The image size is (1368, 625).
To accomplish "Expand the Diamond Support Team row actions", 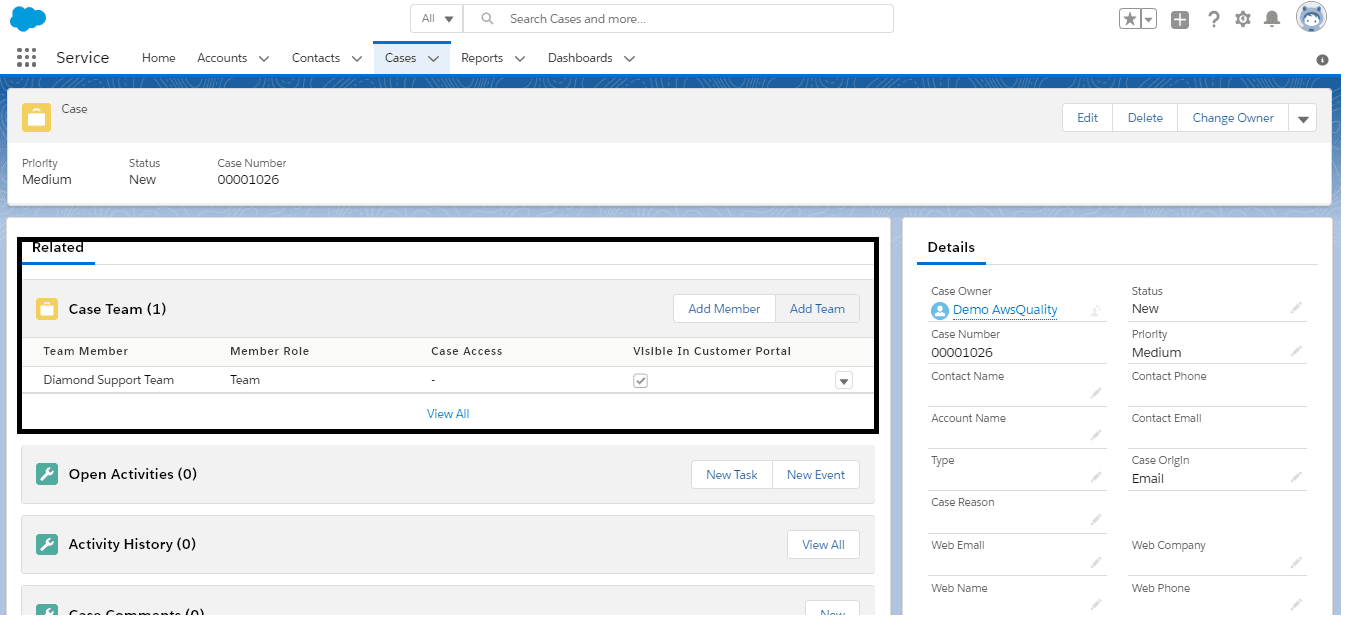I will pos(844,381).
